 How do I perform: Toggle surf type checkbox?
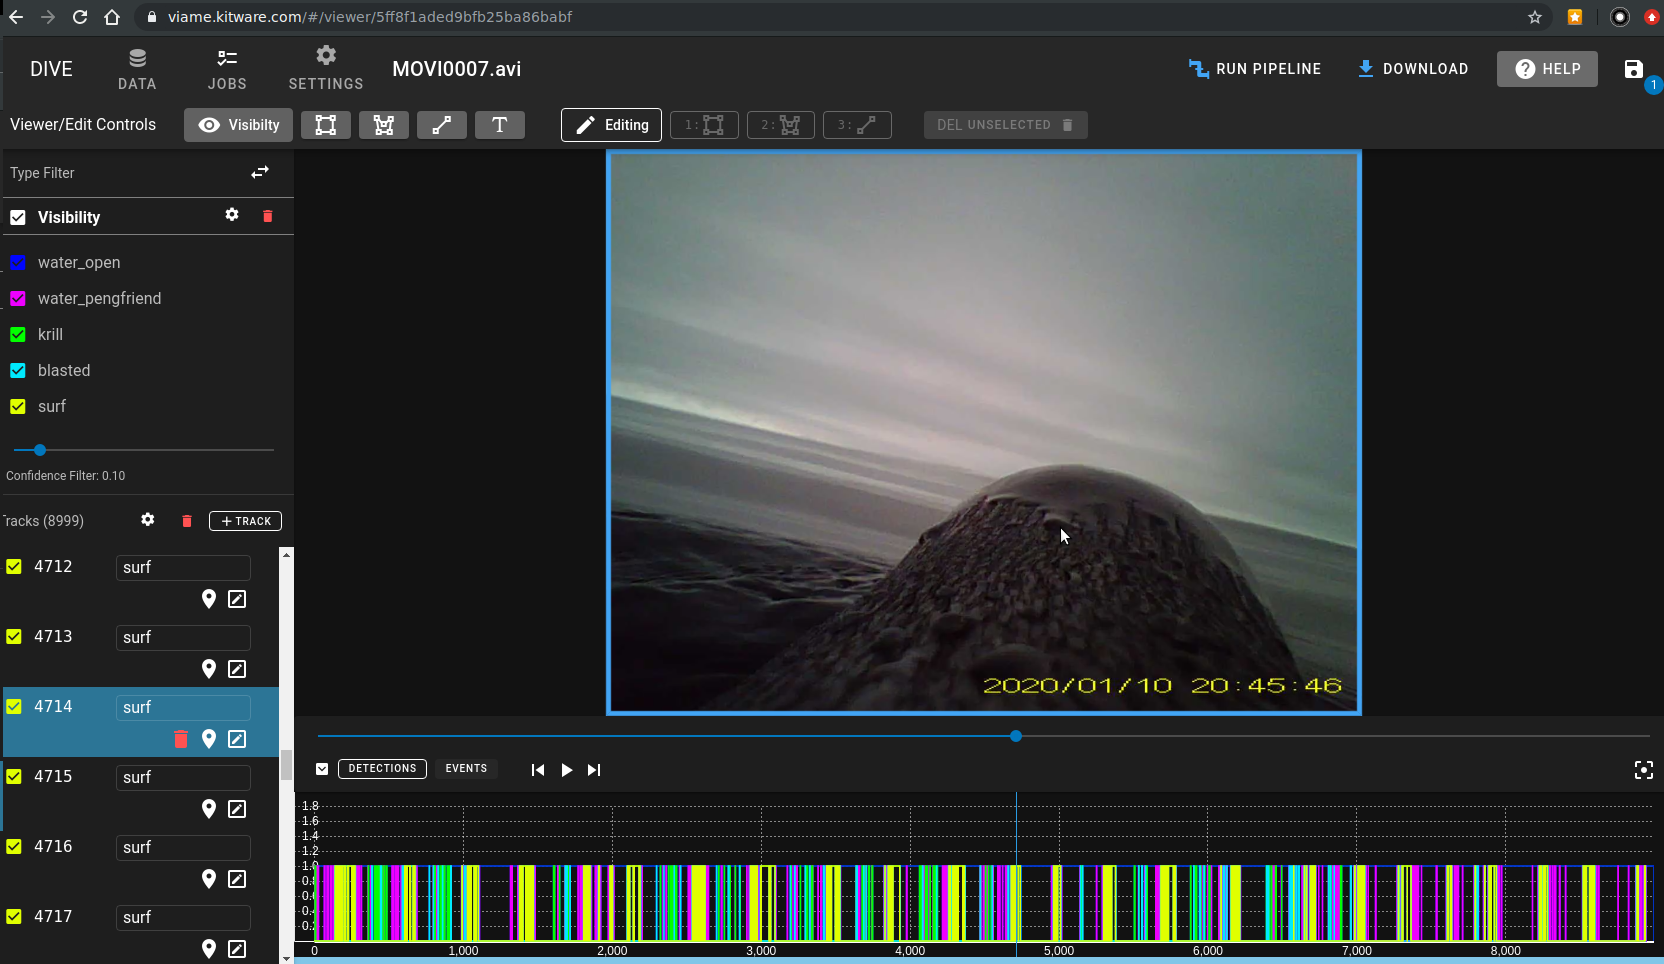18,407
